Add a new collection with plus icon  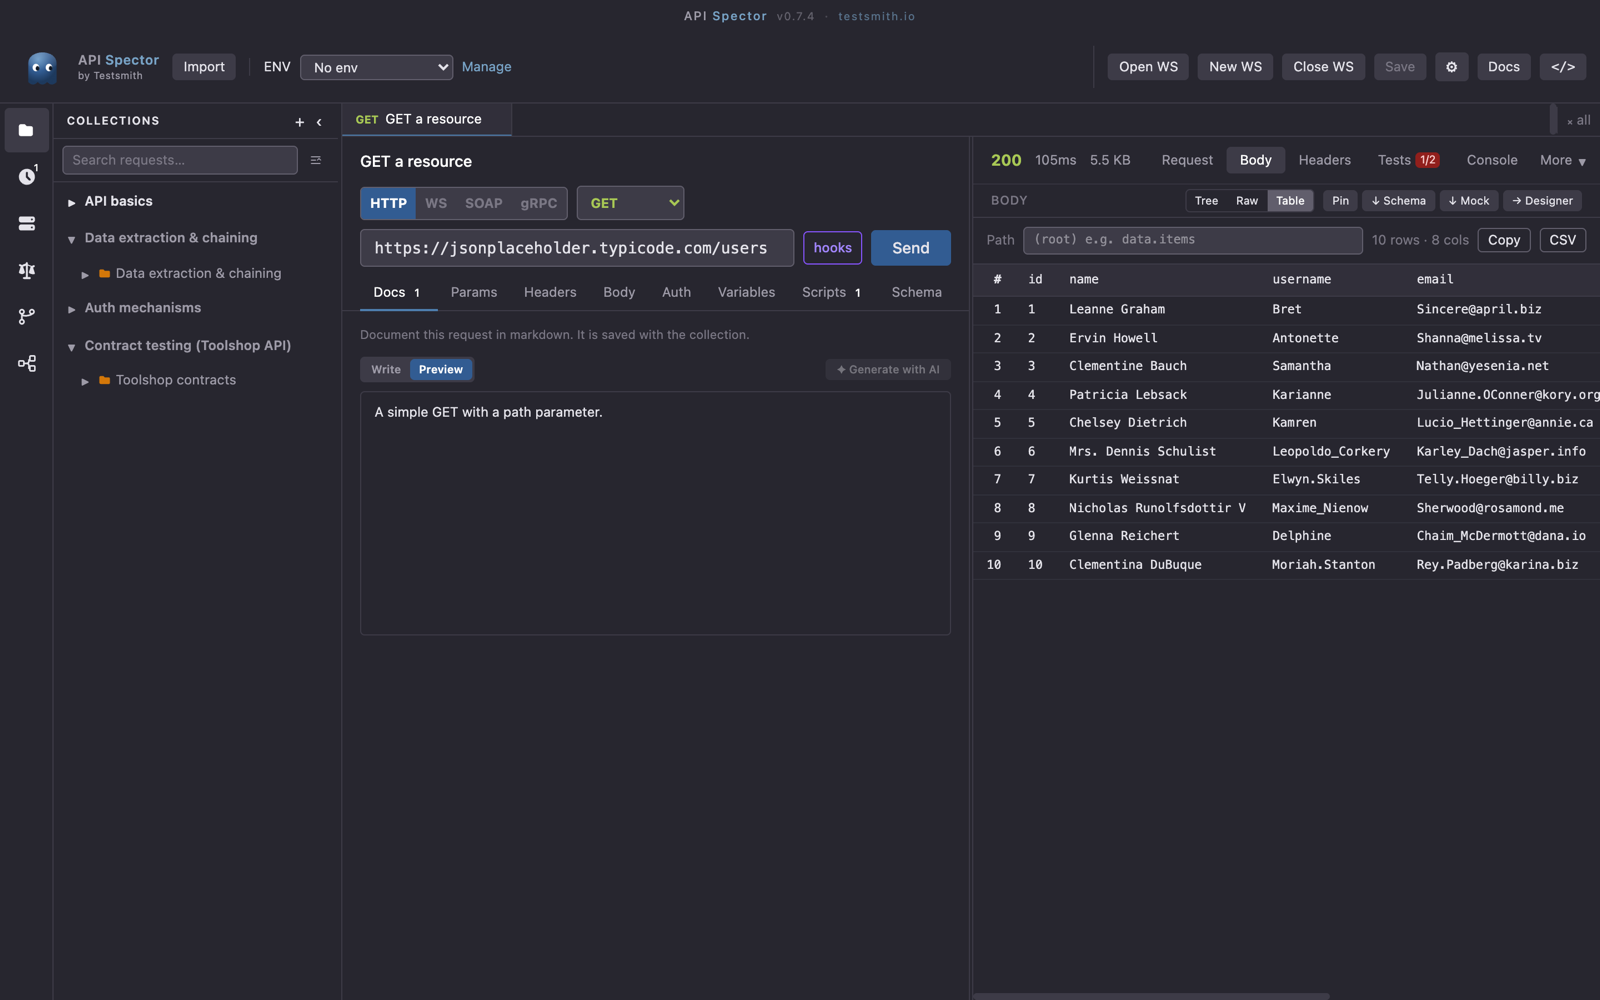[299, 122]
